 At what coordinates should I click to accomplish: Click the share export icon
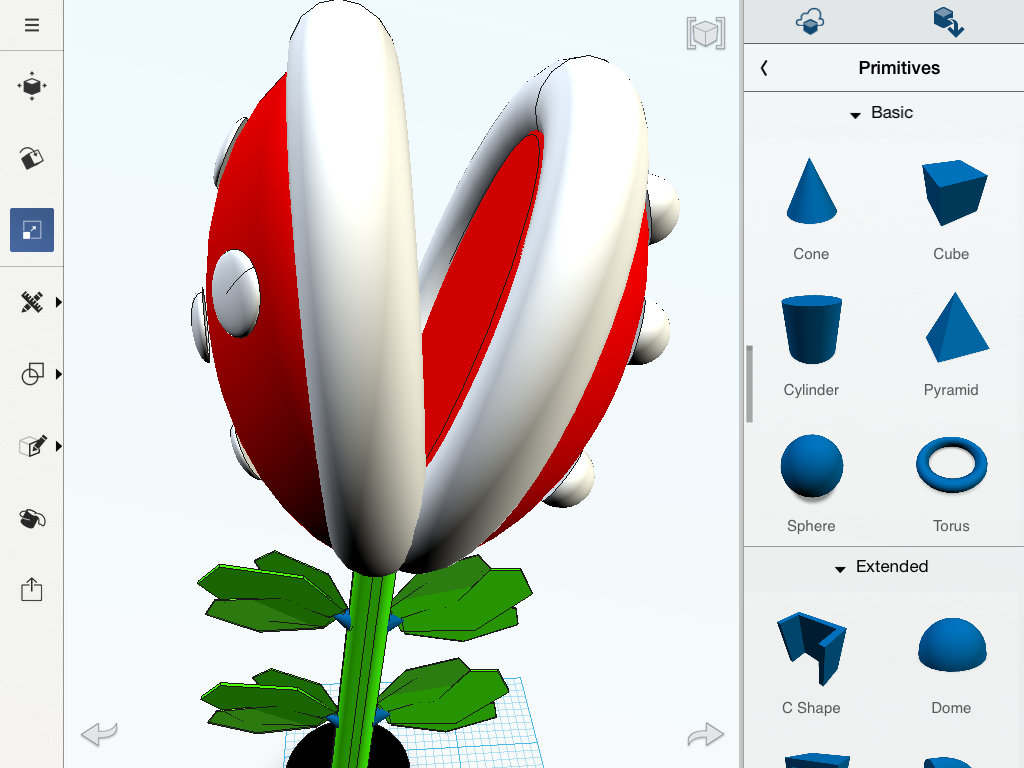(31, 590)
